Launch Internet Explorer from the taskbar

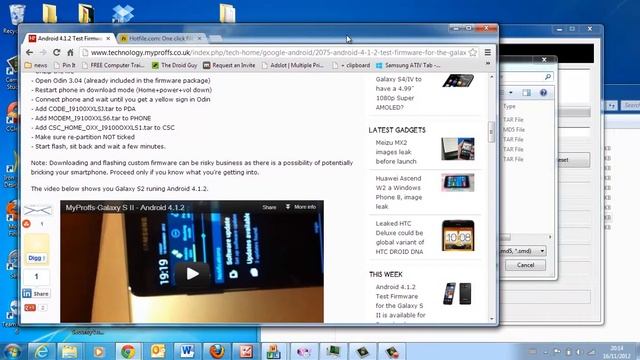click(x=41, y=351)
